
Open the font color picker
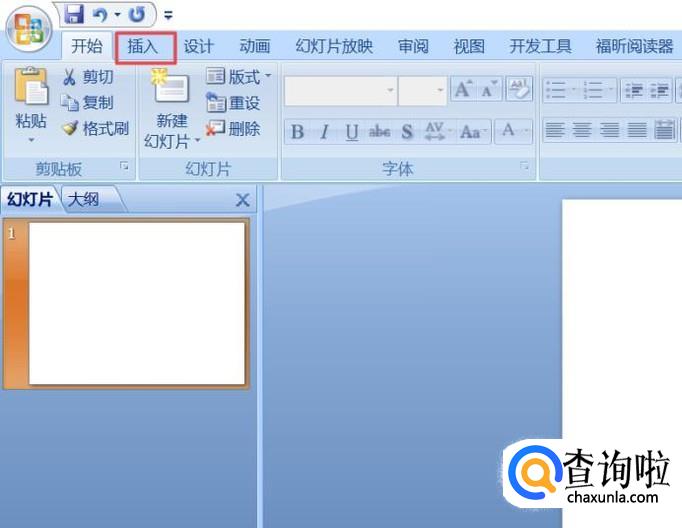click(514, 131)
